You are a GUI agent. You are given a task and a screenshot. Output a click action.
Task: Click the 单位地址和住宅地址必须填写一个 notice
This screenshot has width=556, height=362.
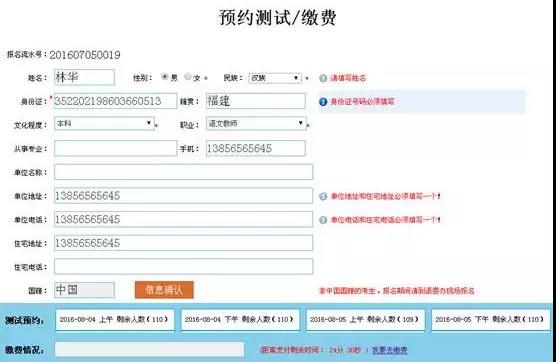click(x=385, y=196)
